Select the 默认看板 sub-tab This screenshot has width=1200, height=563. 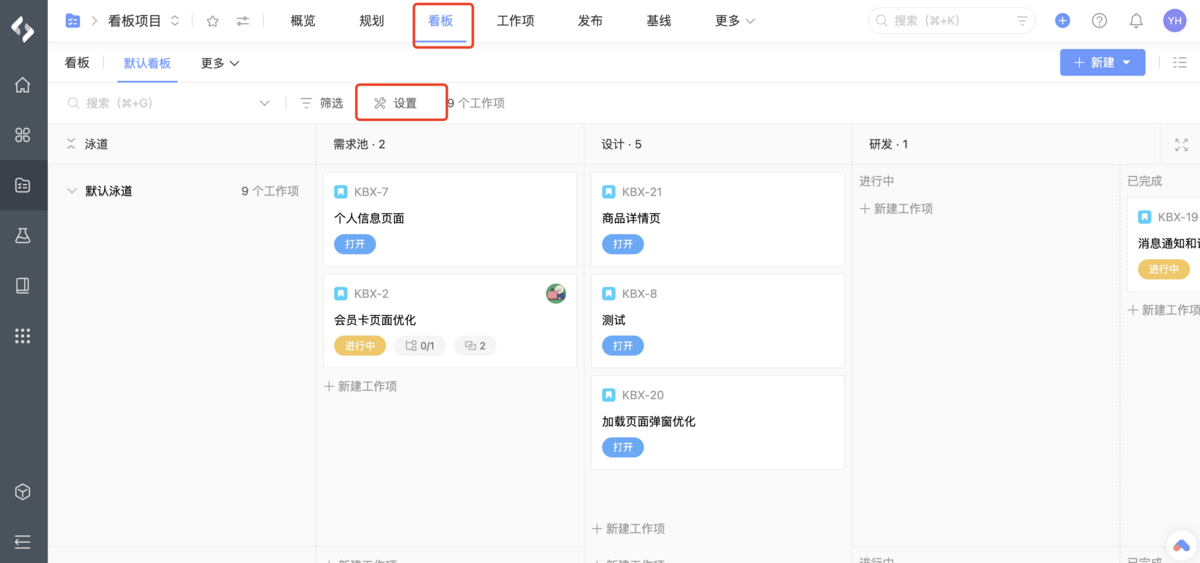pyautogui.click(x=148, y=63)
